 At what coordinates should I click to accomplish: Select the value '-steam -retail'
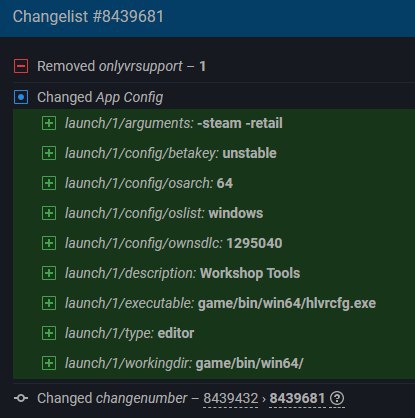pos(240,123)
